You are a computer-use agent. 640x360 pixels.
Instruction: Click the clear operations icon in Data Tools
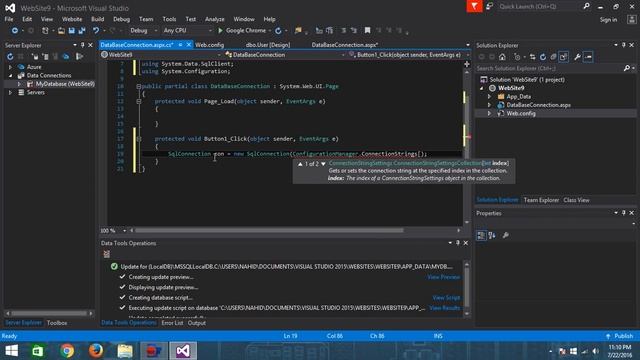(107, 254)
